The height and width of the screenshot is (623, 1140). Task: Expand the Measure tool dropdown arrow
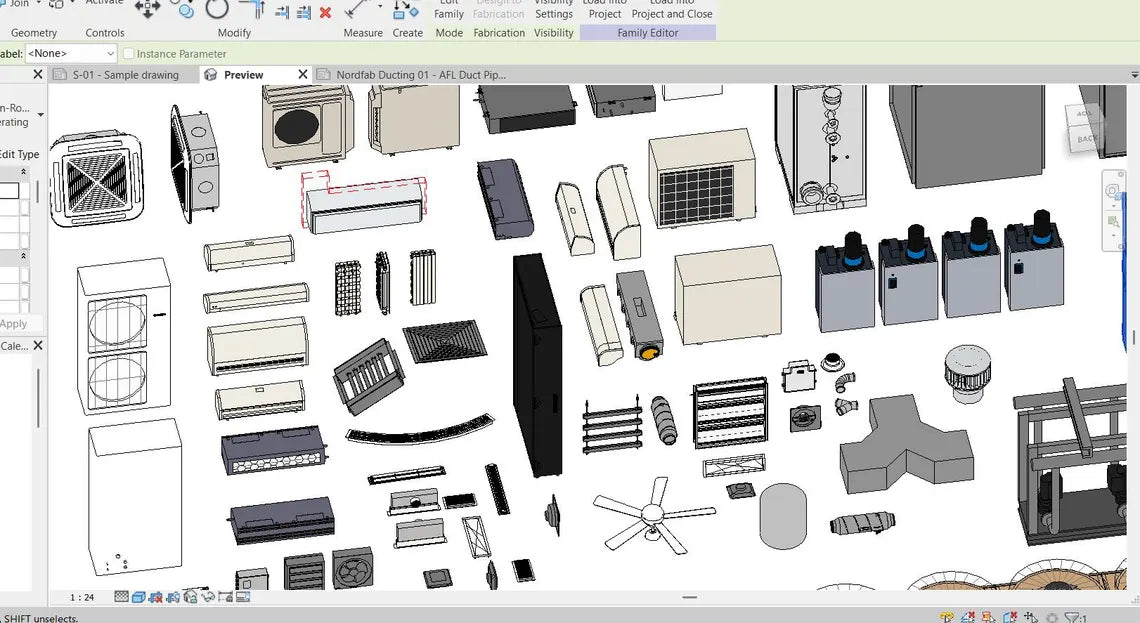380,6
